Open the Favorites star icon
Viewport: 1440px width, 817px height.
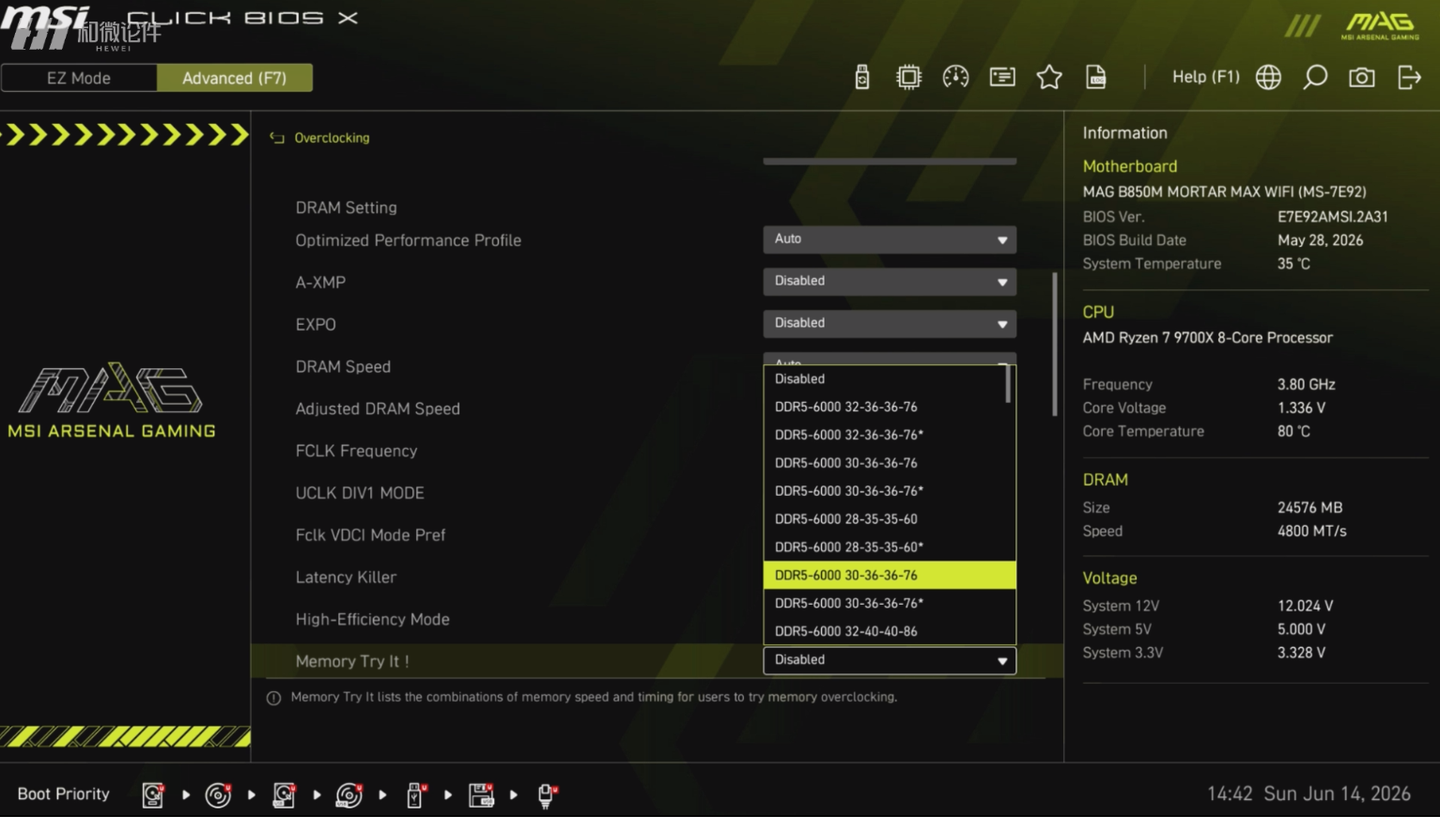1049,77
